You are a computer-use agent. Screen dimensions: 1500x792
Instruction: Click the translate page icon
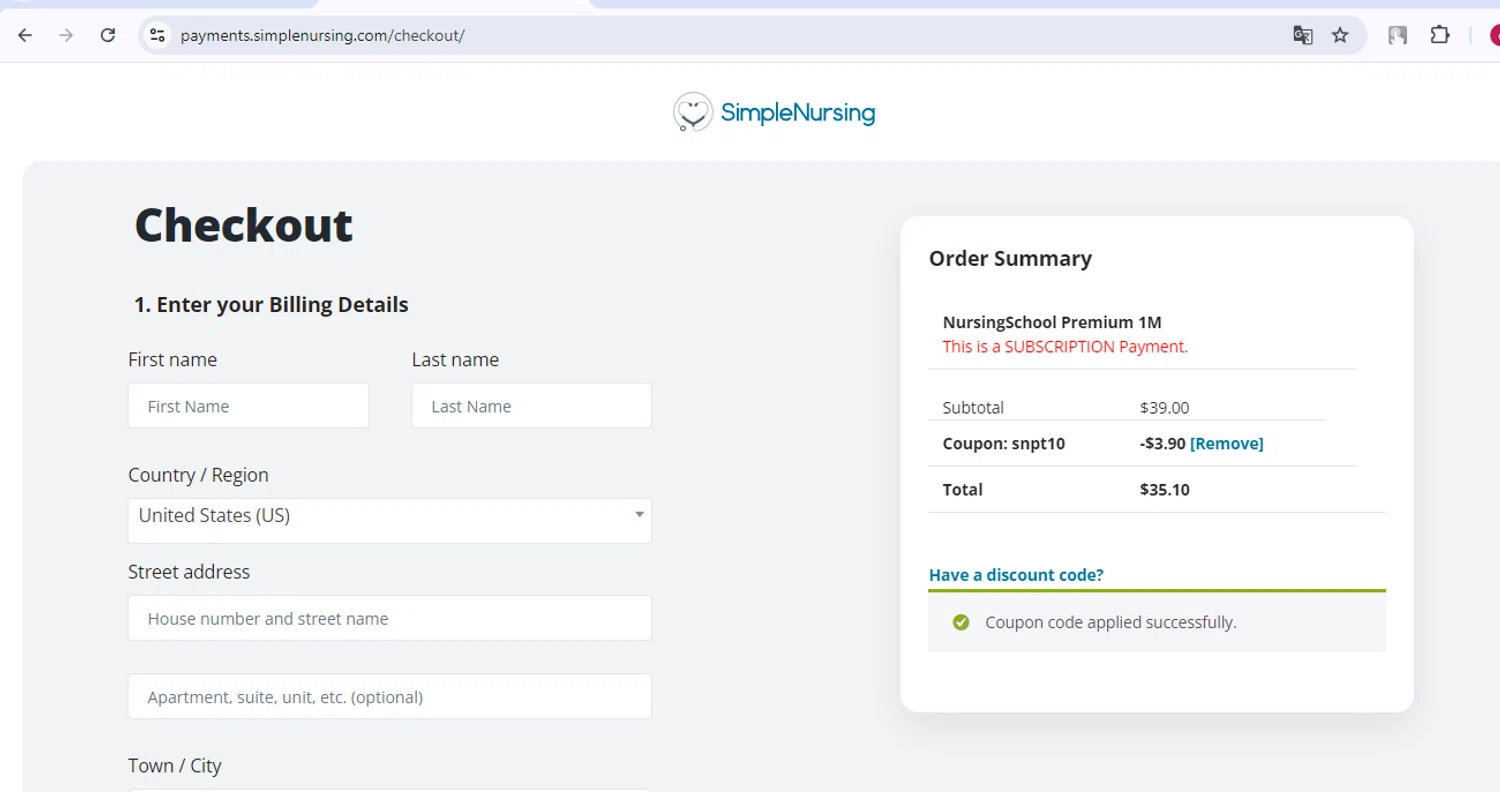(x=1302, y=35)
